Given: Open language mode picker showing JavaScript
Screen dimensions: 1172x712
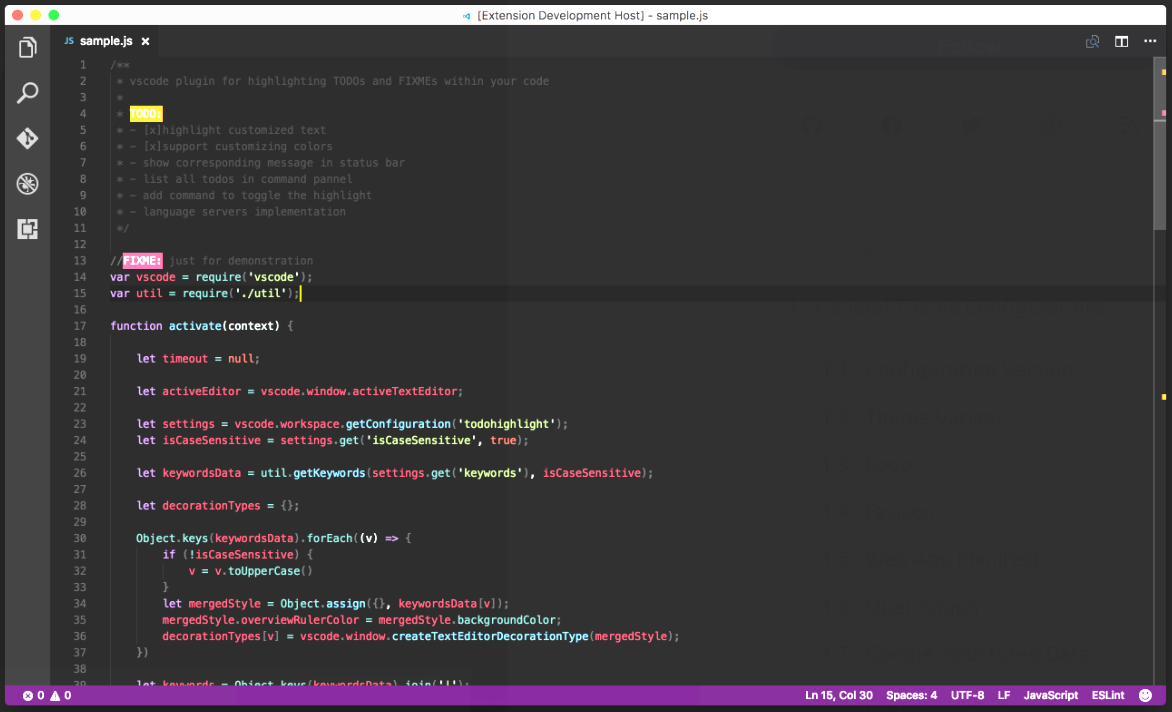Looking at the screenshot, I should tap(1050, 695).
